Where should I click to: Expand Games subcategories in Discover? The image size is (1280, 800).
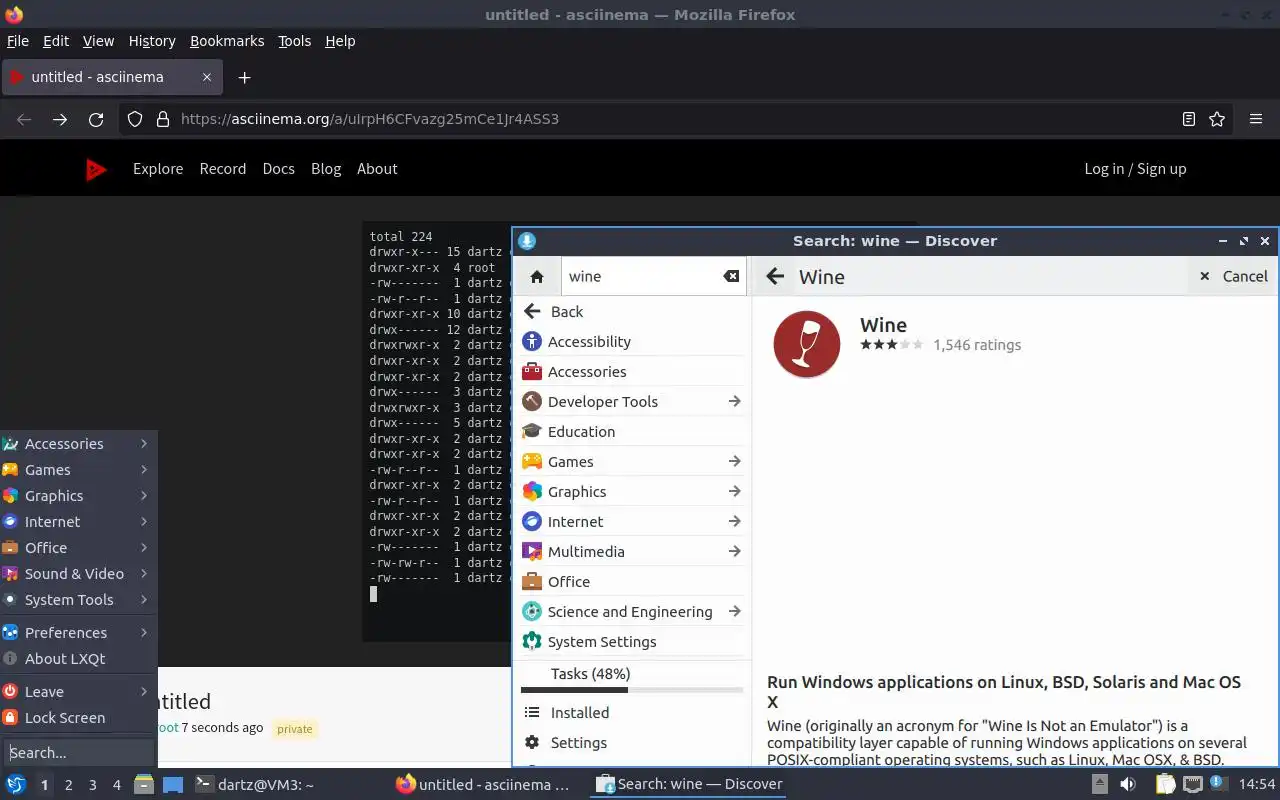(x=734, y=461)
